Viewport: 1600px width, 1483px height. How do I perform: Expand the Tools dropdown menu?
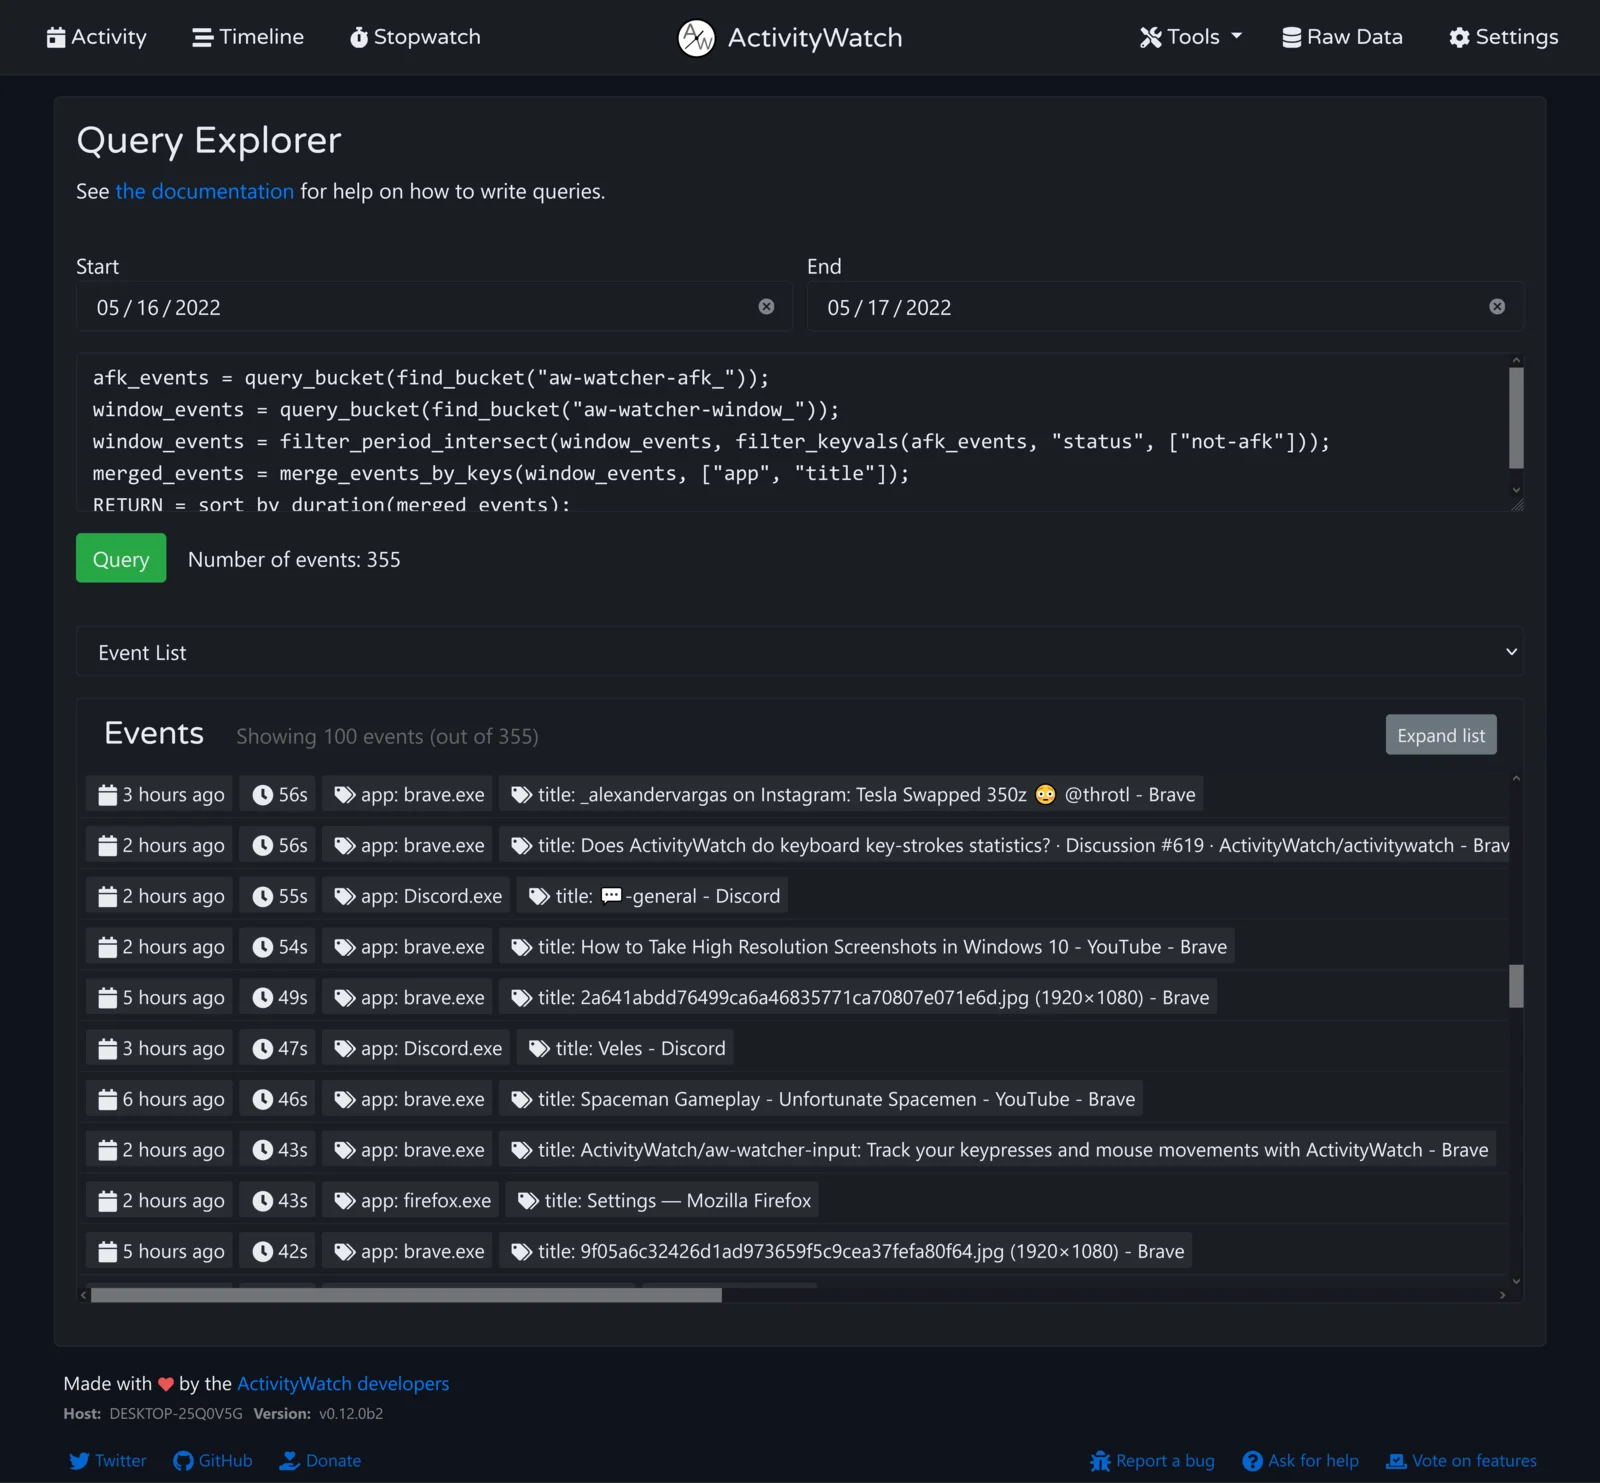pyautogui.click(x=1190, y=37)
